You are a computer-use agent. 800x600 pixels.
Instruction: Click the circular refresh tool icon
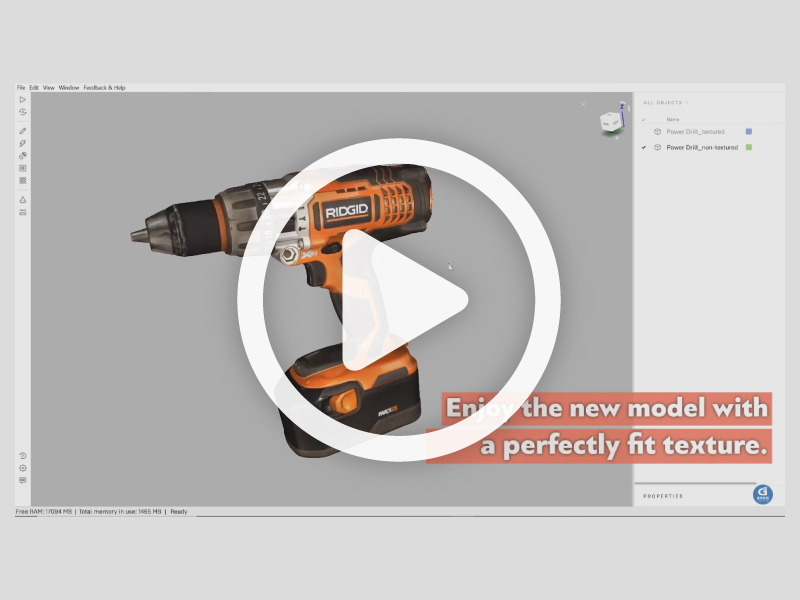coord(22,112)
